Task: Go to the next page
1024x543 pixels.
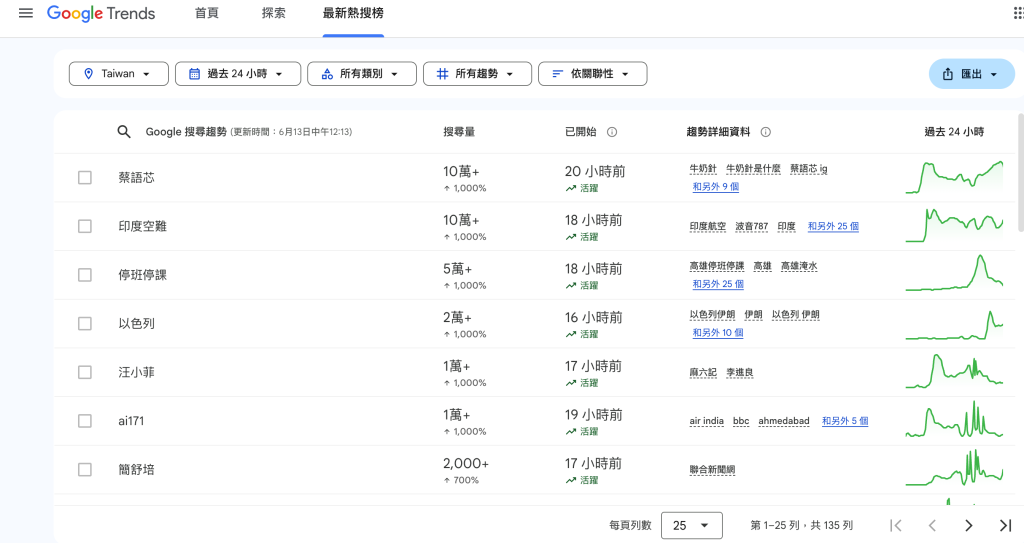Action: pos(969,525)
